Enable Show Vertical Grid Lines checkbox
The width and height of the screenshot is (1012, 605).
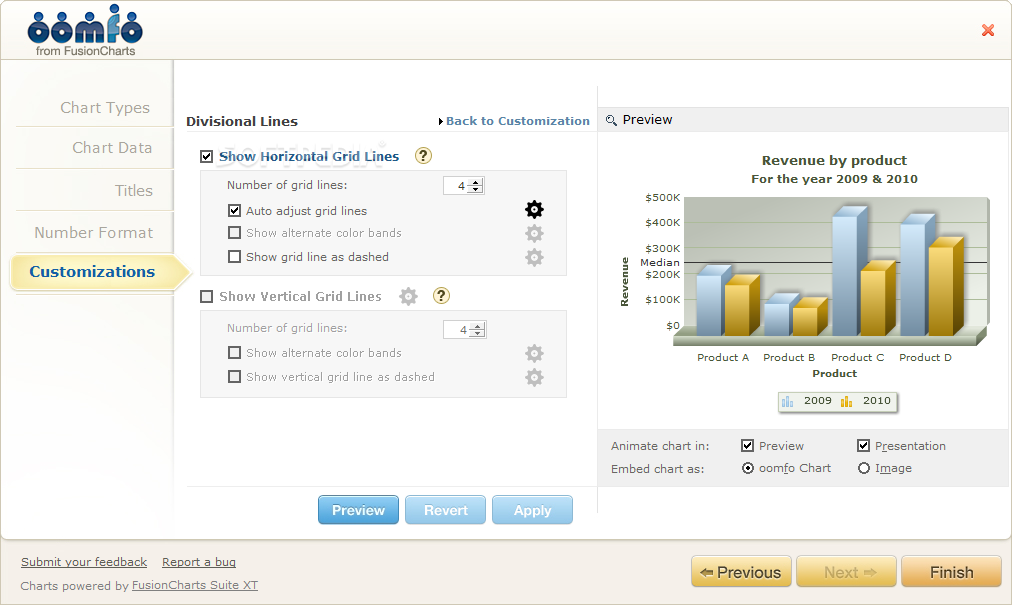click(207, 296)
